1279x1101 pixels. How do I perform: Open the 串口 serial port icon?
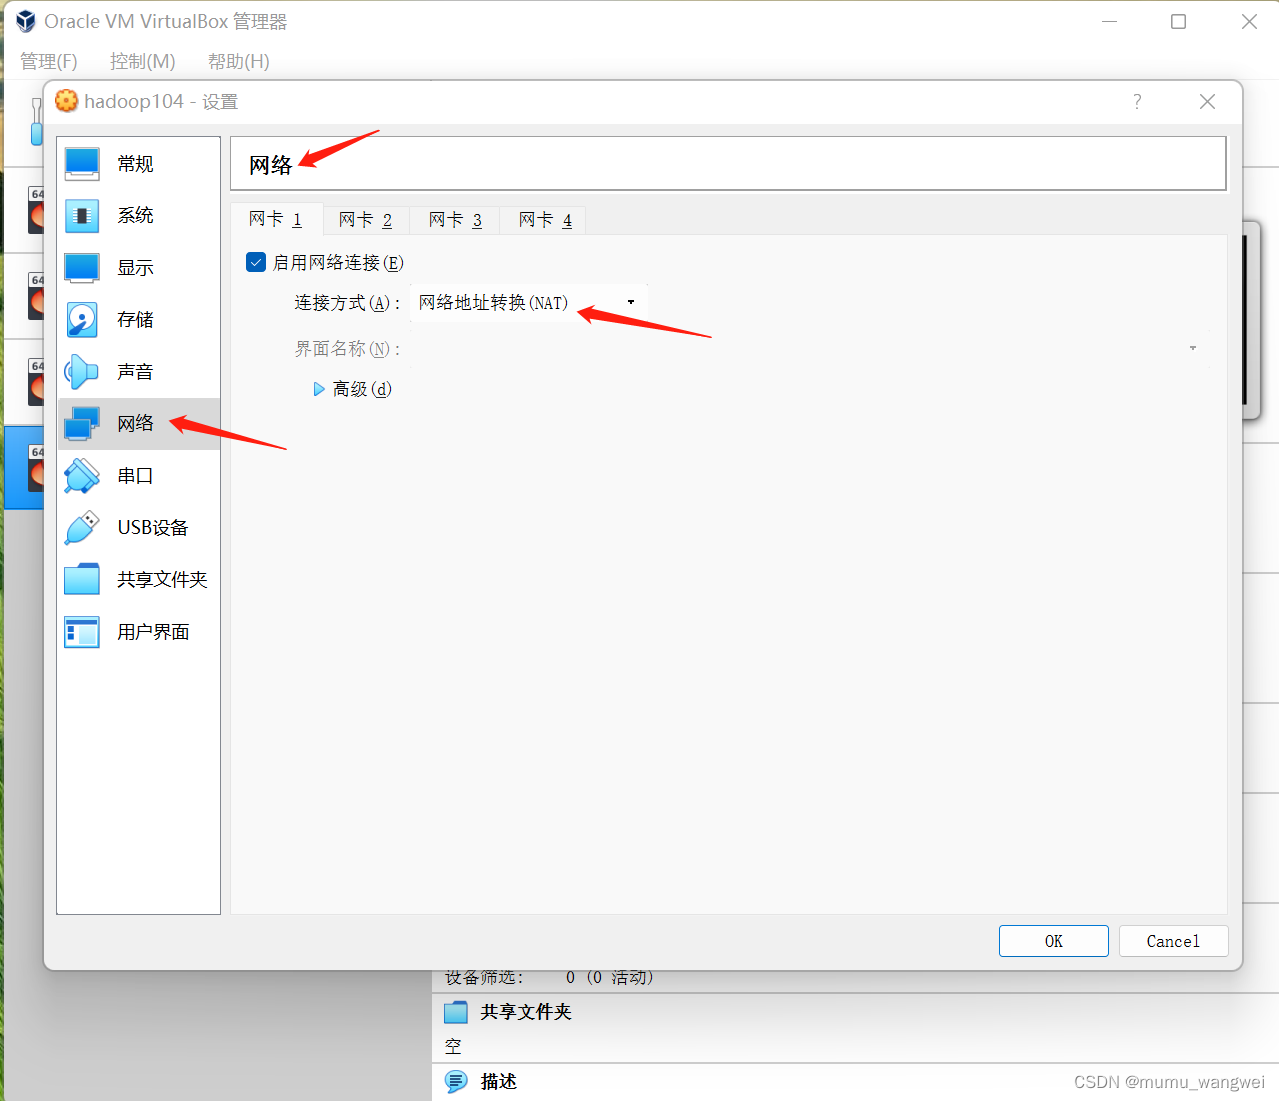point(82,475)
